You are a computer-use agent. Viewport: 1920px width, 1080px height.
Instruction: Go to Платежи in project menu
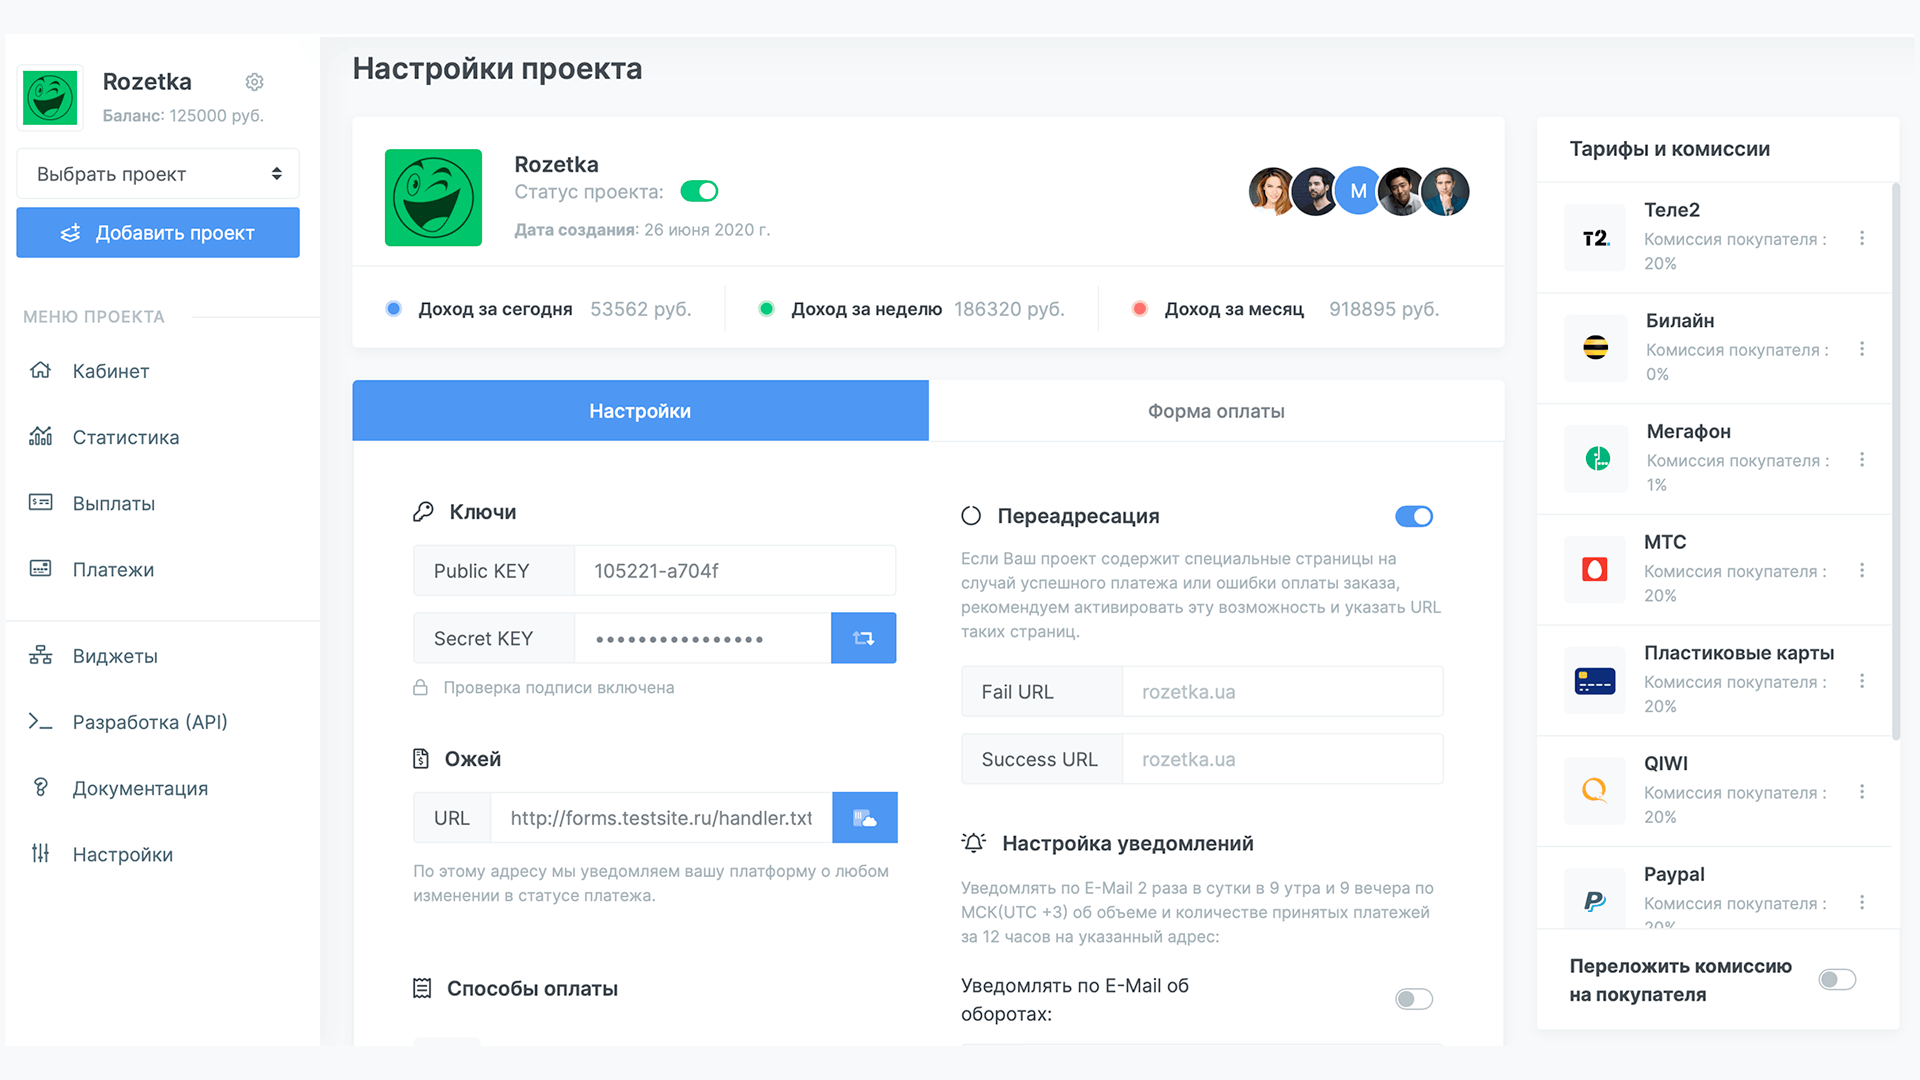[113, 569]
